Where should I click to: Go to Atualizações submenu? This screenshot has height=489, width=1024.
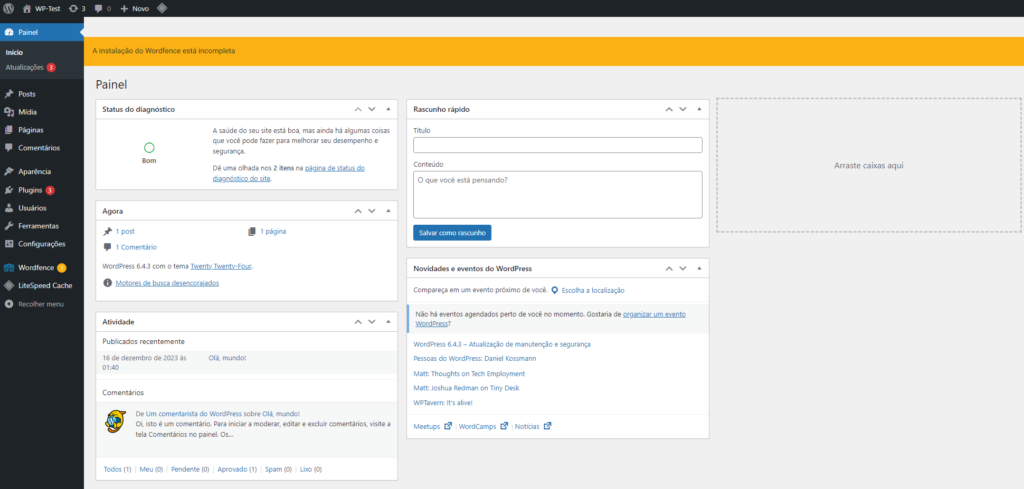coord(24,67)
